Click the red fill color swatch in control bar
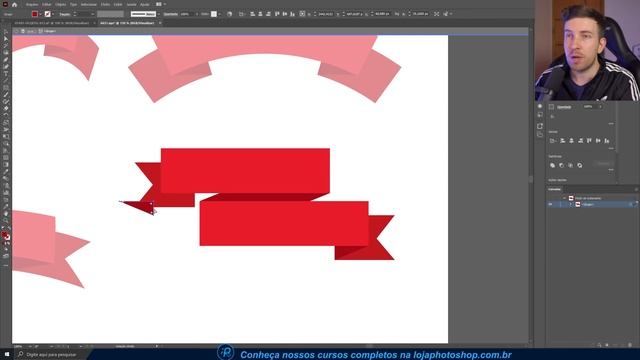Viewport: 640px width, 360px height. pos(35,14)
